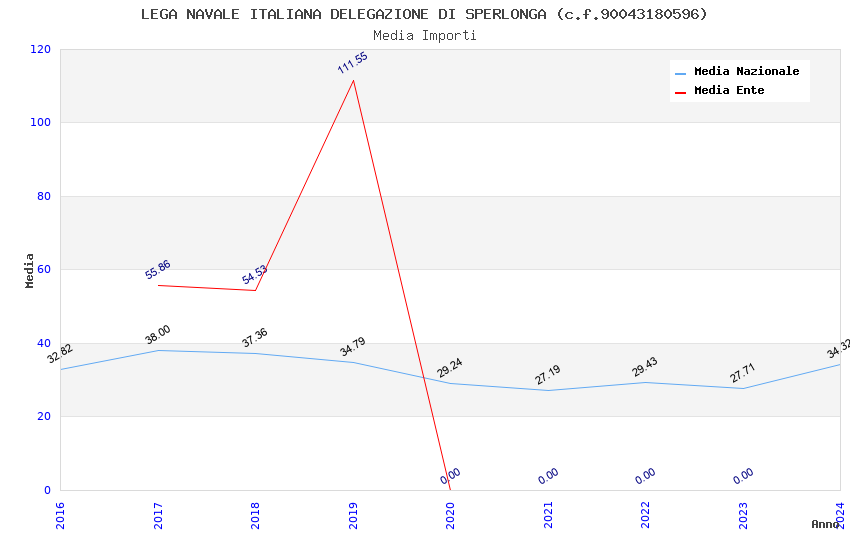The image size is (850, 550).
Task: Click the 2018 x-axis year label
Action: pyautogui.click(x=255, y=515)
